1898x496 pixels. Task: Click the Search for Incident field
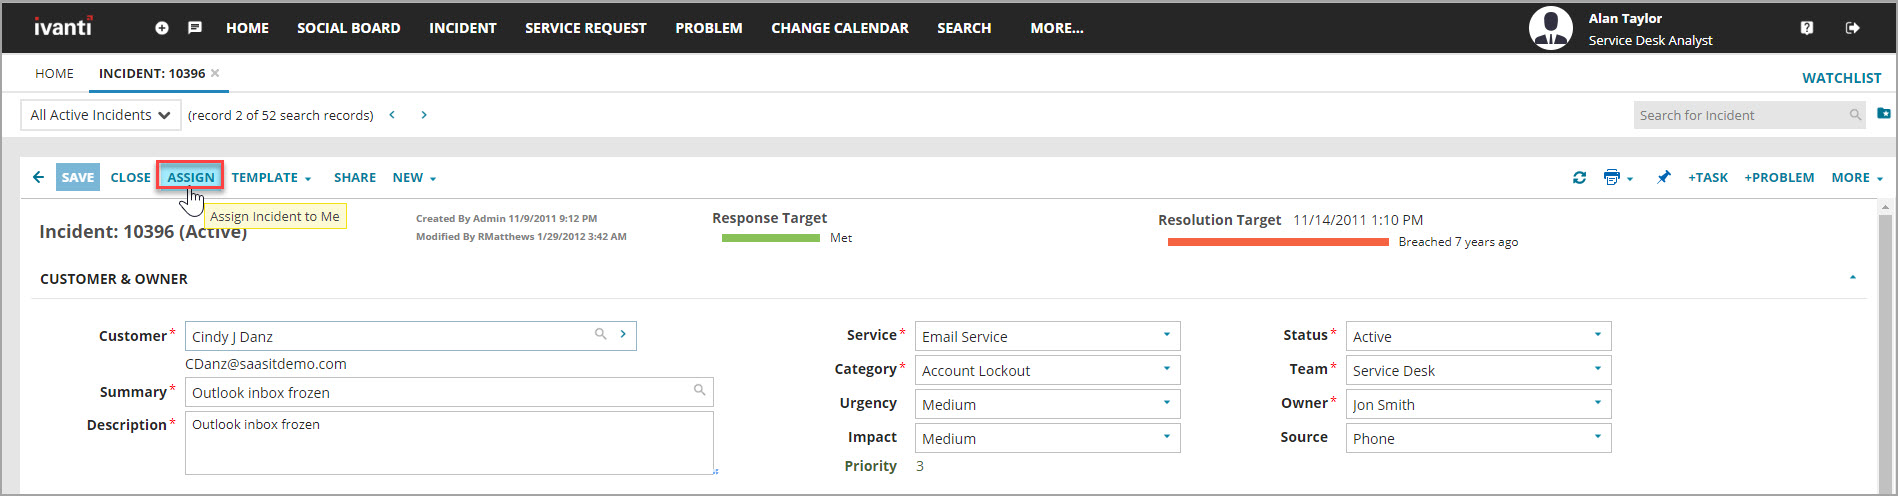(1740, 115)
